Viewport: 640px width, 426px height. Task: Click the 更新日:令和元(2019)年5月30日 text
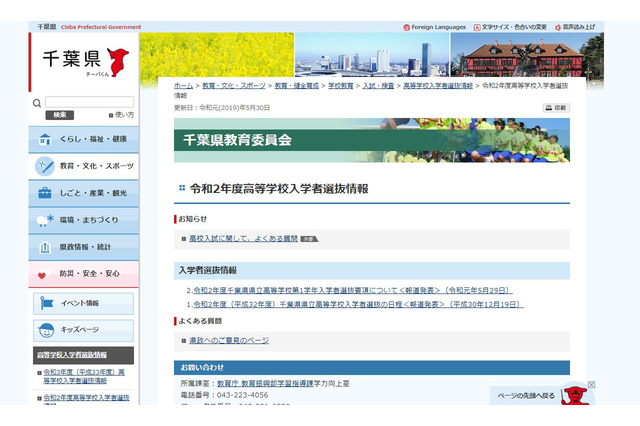click(222, 108)
